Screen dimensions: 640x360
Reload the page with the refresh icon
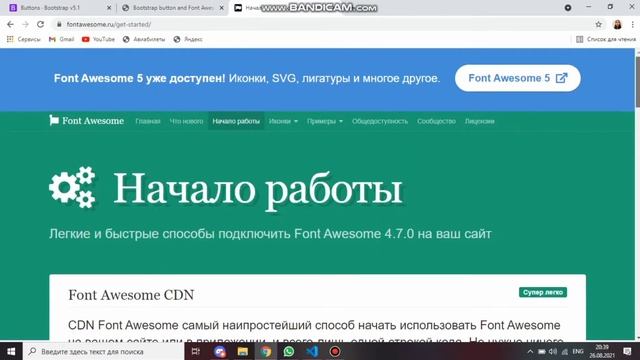coord(40,24)
